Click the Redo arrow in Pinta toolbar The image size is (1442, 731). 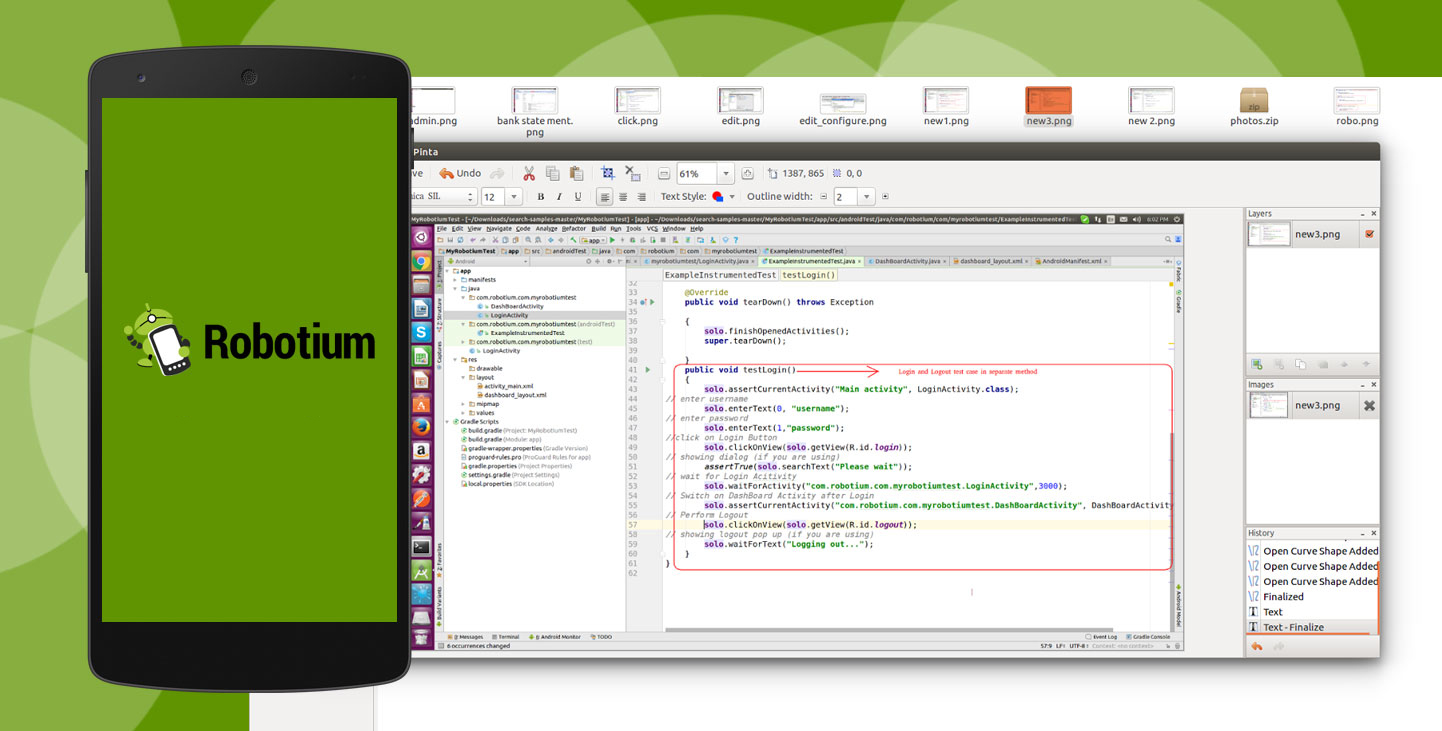coord(497,173)
